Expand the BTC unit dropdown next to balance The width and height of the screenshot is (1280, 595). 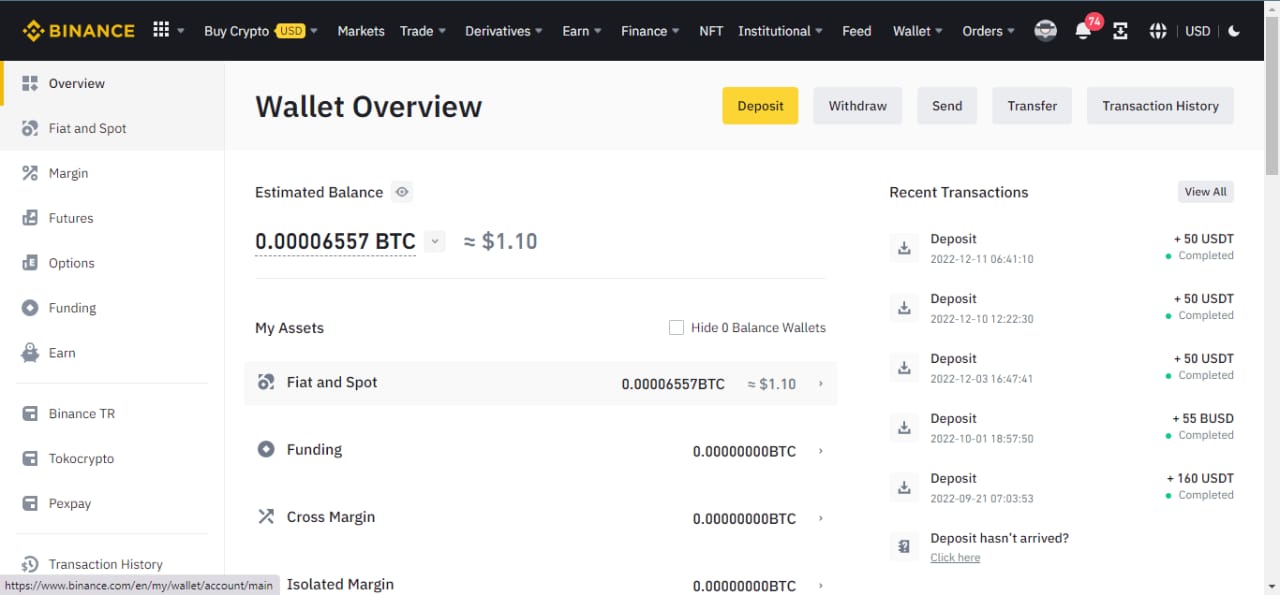[x=434, y=241]
